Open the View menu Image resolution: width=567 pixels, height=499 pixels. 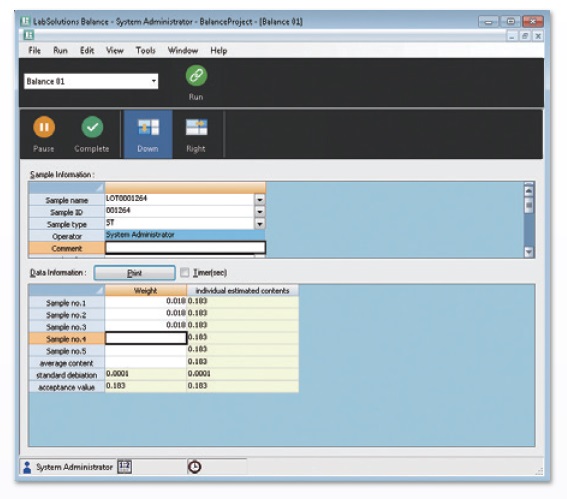115,50
